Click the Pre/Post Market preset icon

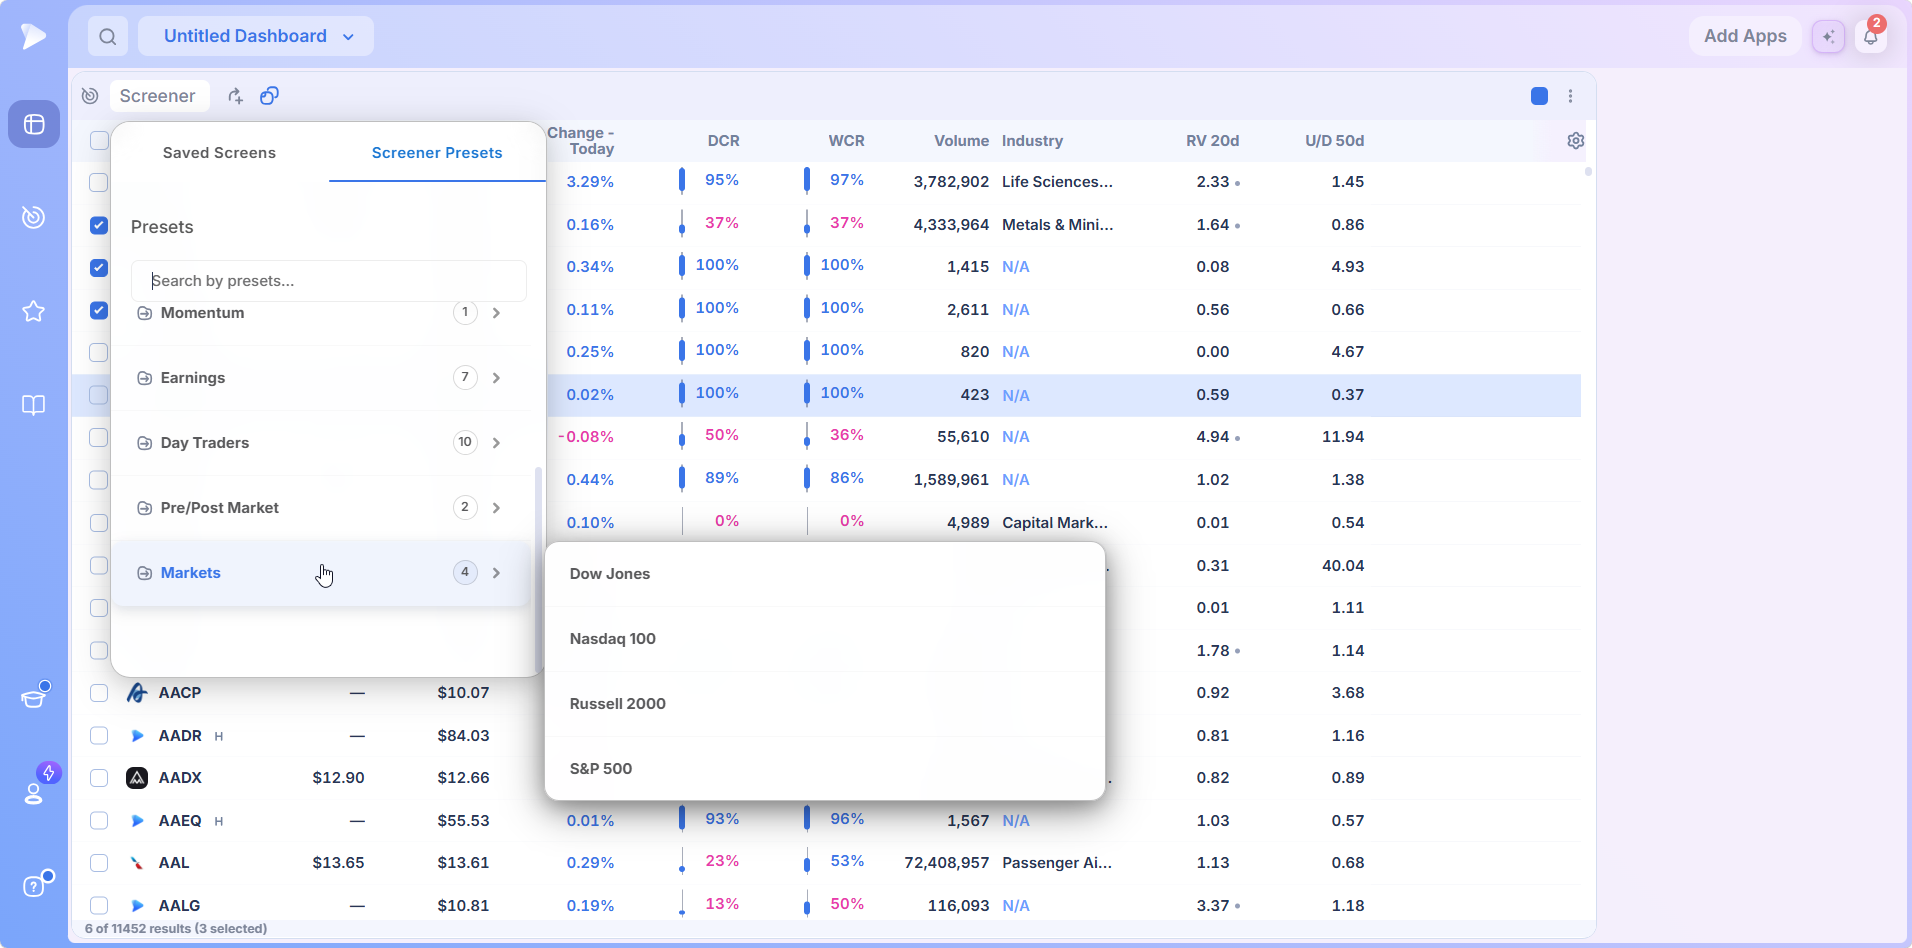pyautogui.click(x=144, y=508)
